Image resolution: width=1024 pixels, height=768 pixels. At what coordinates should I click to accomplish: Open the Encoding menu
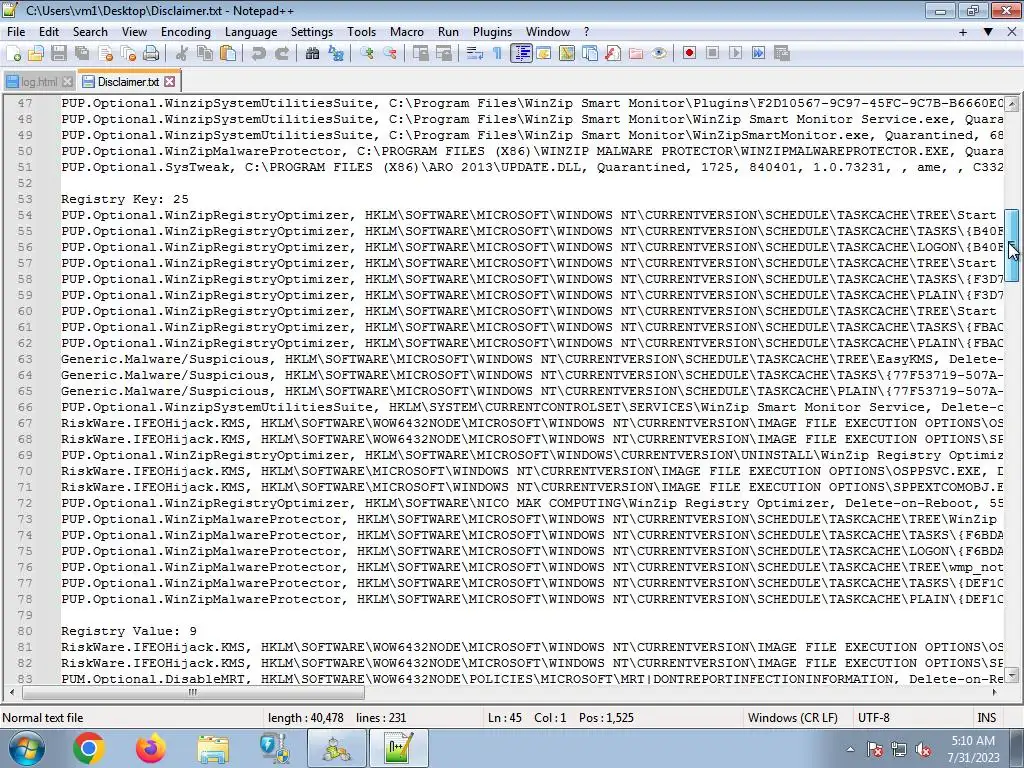click(185, 32)
